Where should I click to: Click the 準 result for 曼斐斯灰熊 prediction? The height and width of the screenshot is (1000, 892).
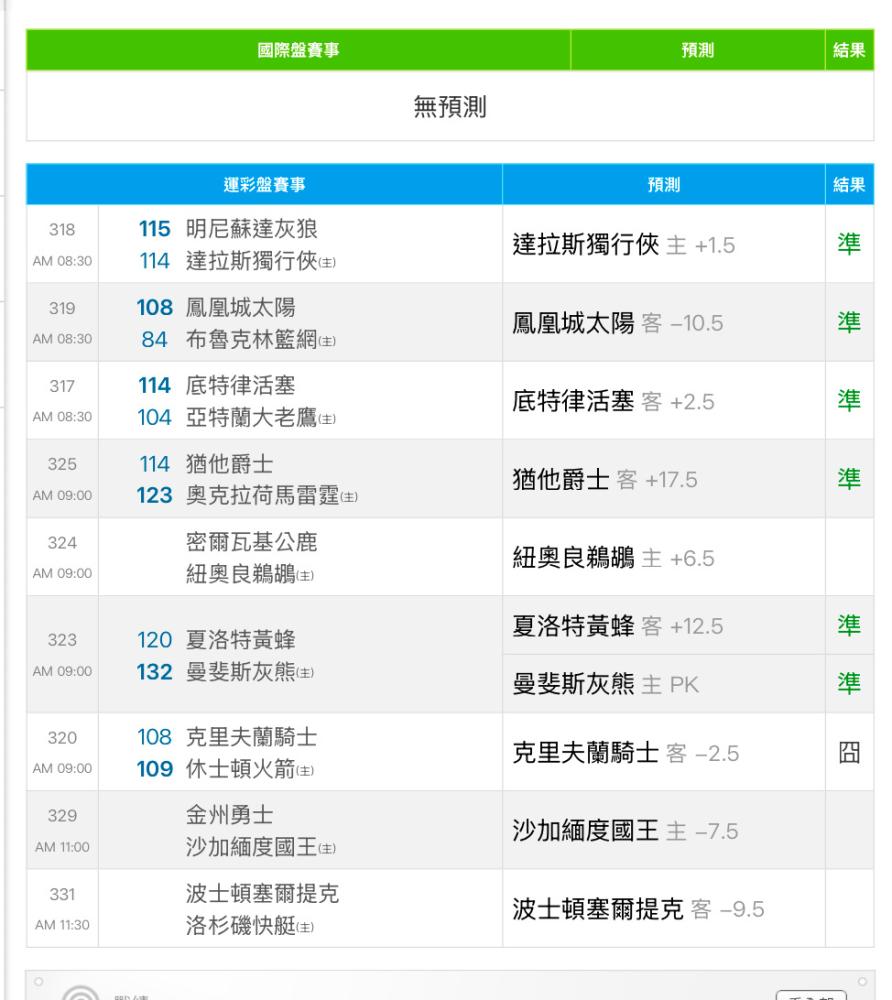click(x=849, y=684)
